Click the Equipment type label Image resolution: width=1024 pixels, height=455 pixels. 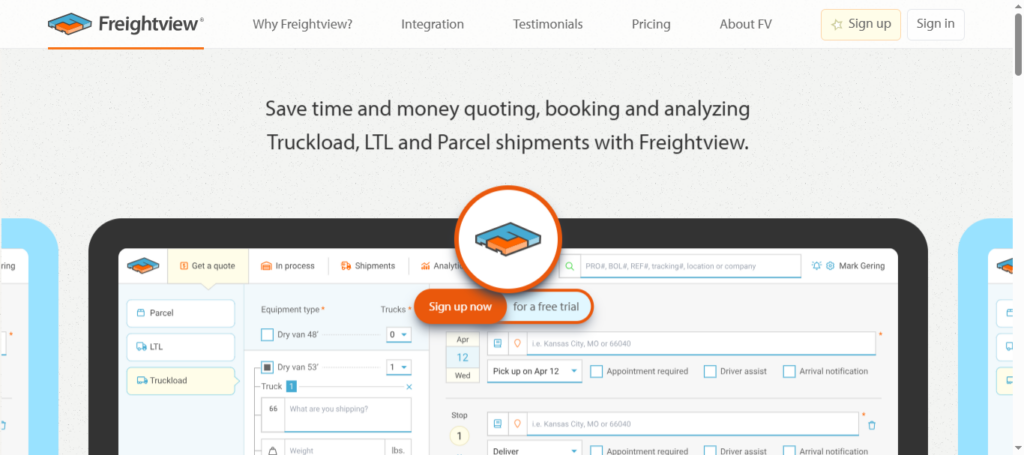pos(291,309)
